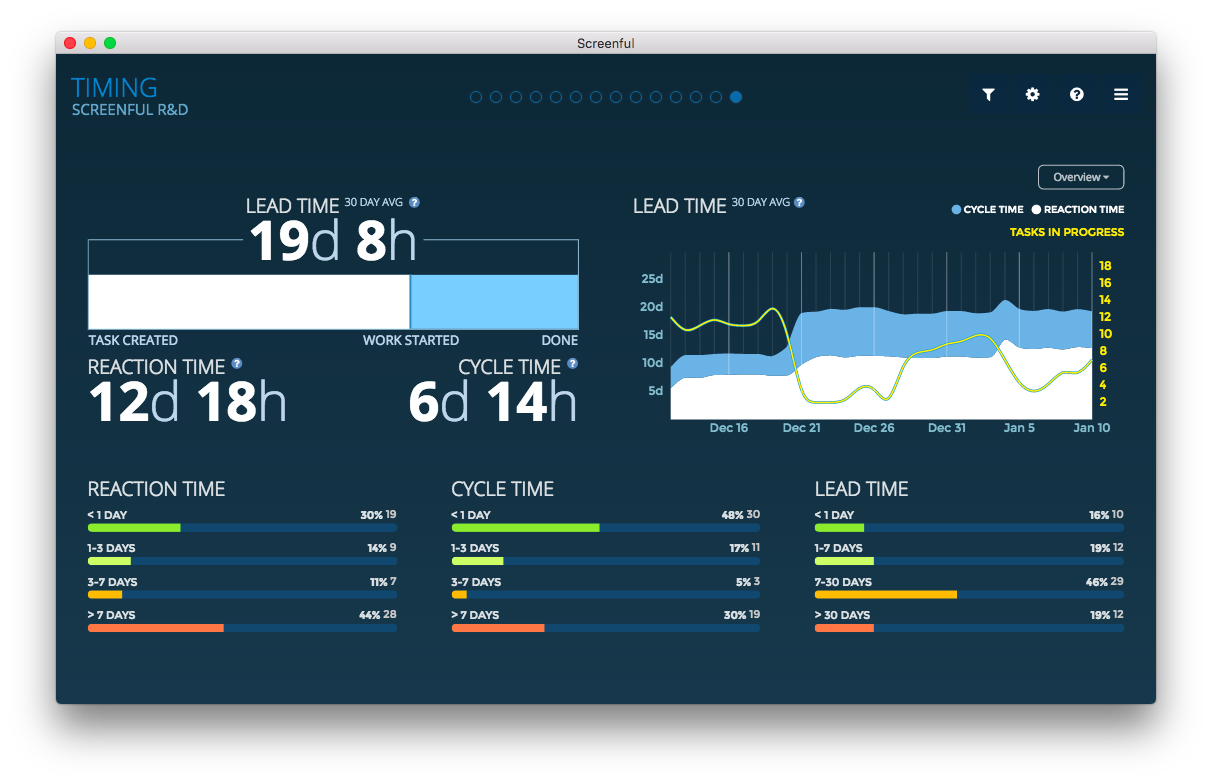Open the settings gear icon
Image resolution: width=1212 pixels, height=784 pixels.
tap(1032, 94)
